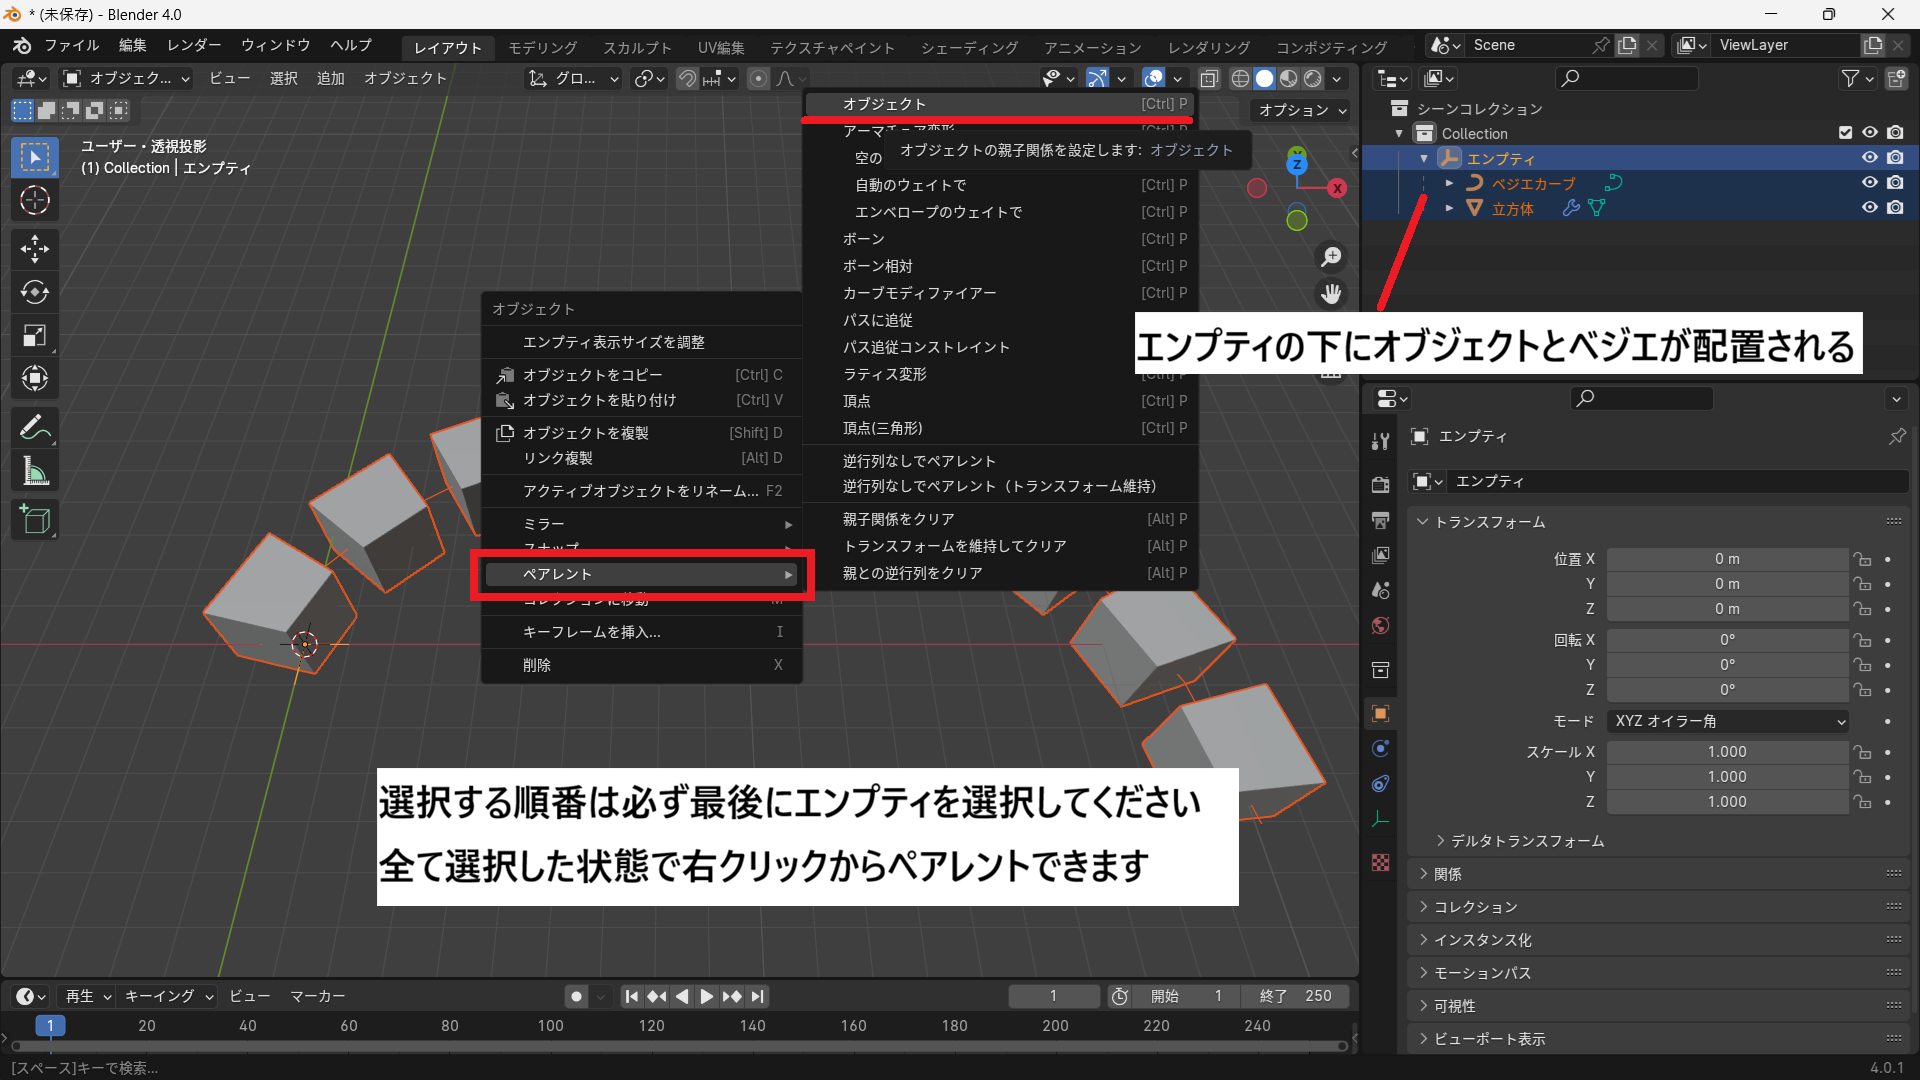
Task: Click 親子関係をクリア menu entry
Action: [898, 519]
